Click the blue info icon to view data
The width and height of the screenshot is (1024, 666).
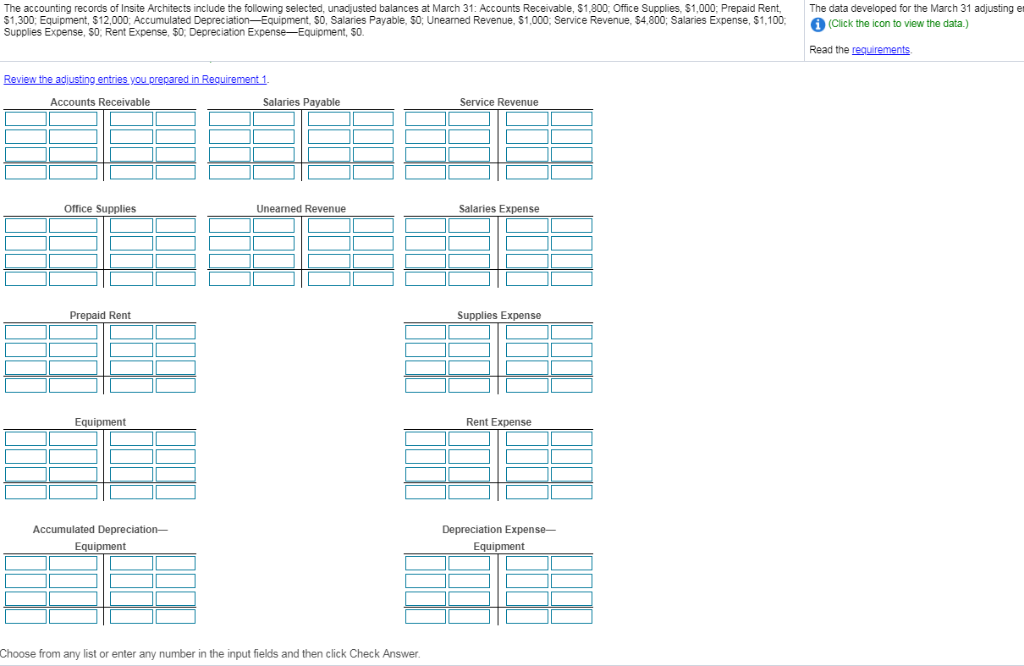pos(817,24)
